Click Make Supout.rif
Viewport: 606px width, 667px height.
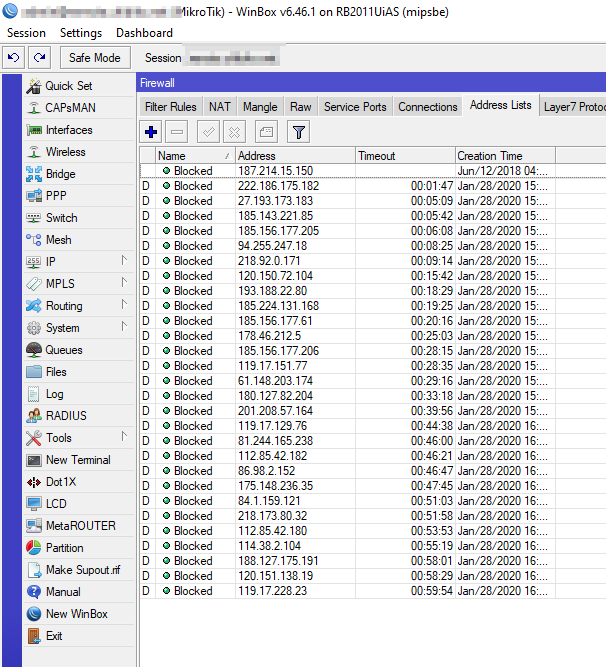pyautogui.click(x=79, y=570)
